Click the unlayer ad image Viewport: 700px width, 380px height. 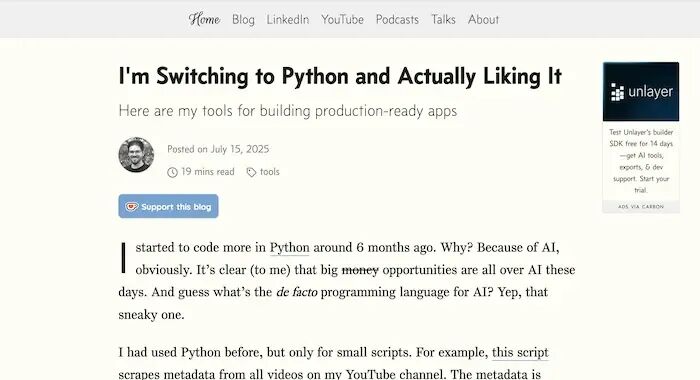point(641,92)
